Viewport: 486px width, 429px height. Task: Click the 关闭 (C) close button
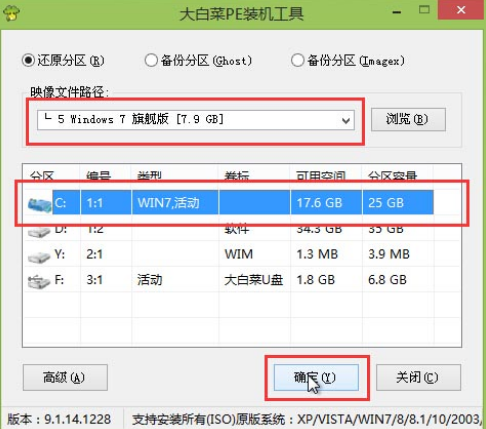[x=418, y=377]
